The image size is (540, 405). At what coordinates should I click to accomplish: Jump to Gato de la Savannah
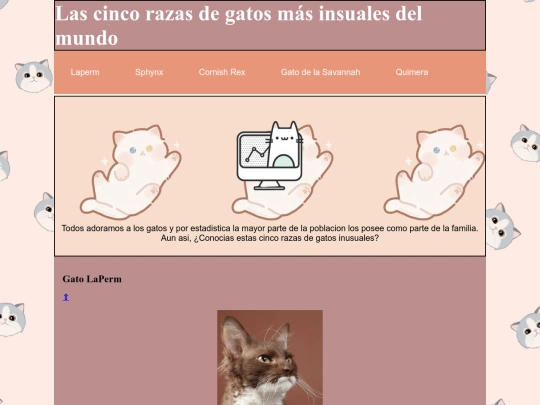tap(320, 72)
